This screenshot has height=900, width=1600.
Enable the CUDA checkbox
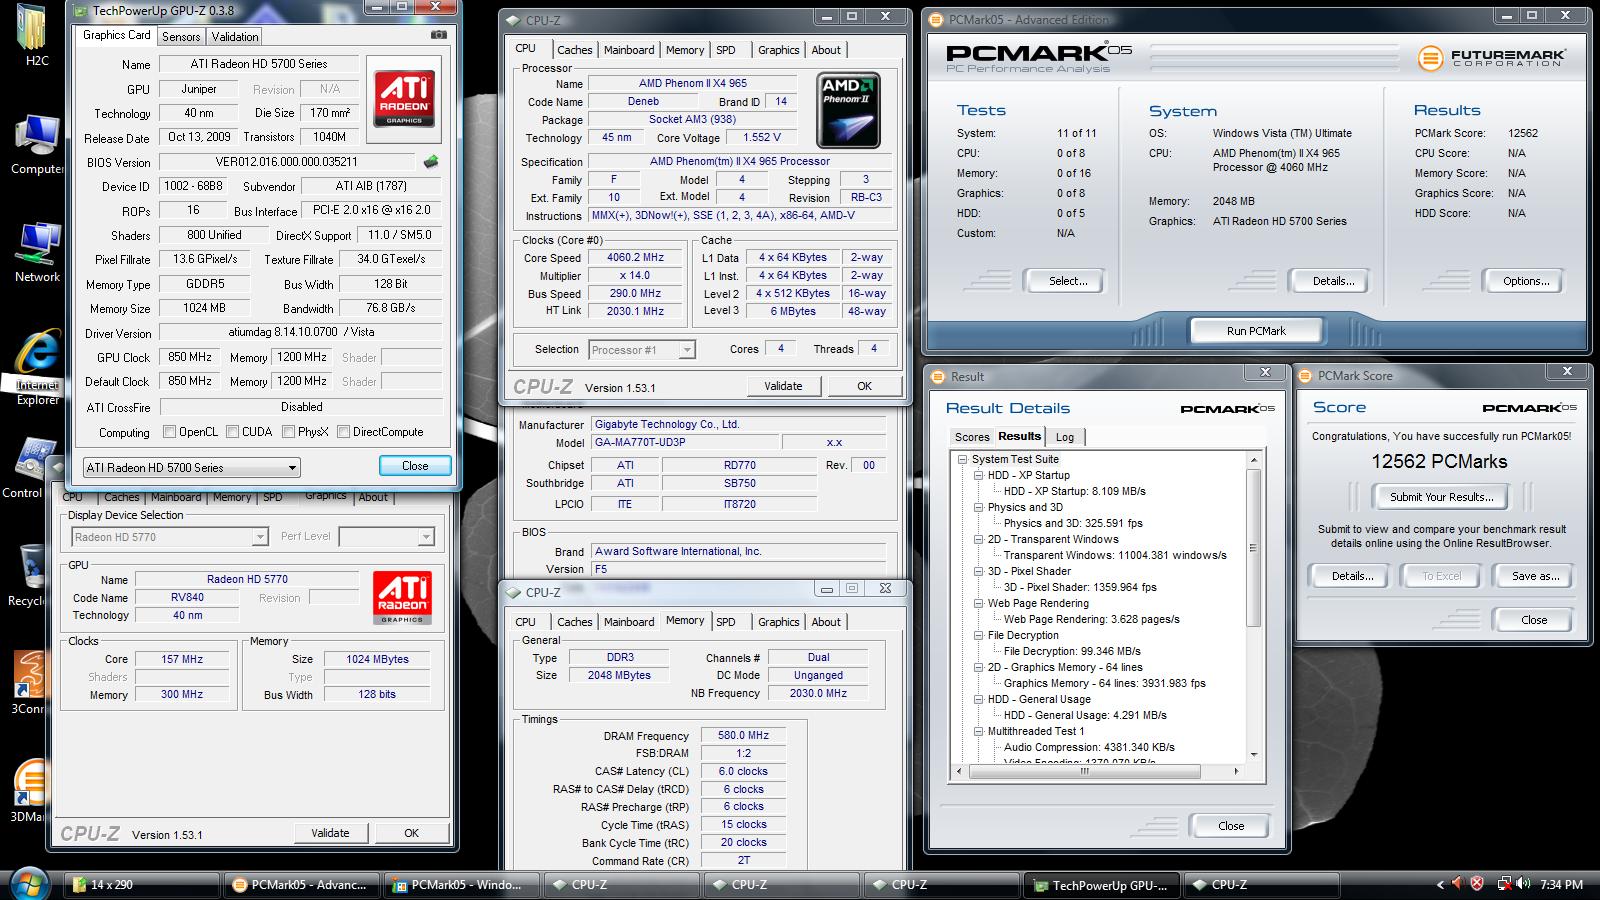[232, 432]
